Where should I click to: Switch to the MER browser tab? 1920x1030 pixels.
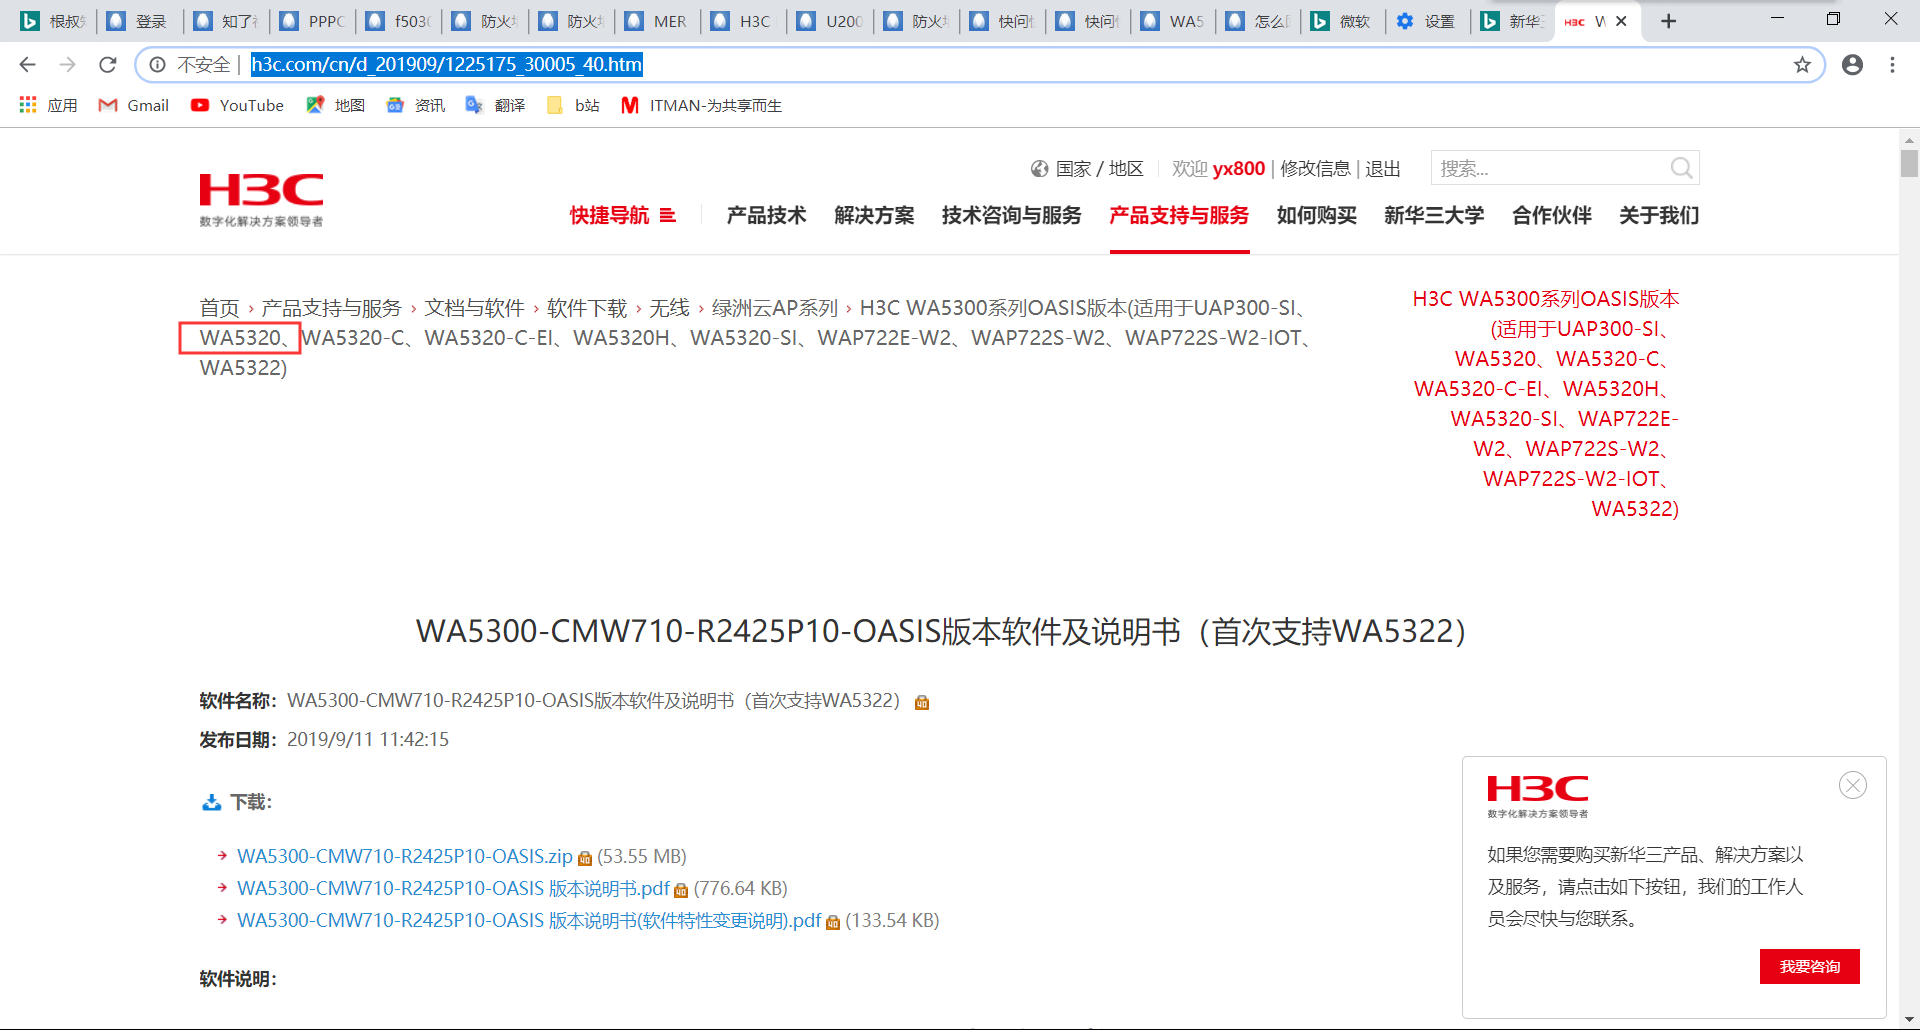pos(657,21)
